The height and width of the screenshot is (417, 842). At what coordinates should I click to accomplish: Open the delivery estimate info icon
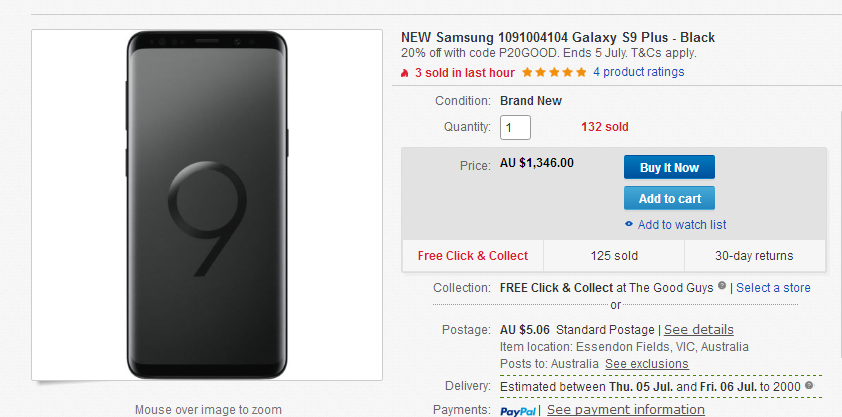pyautogui.click(x=809, y=385)
